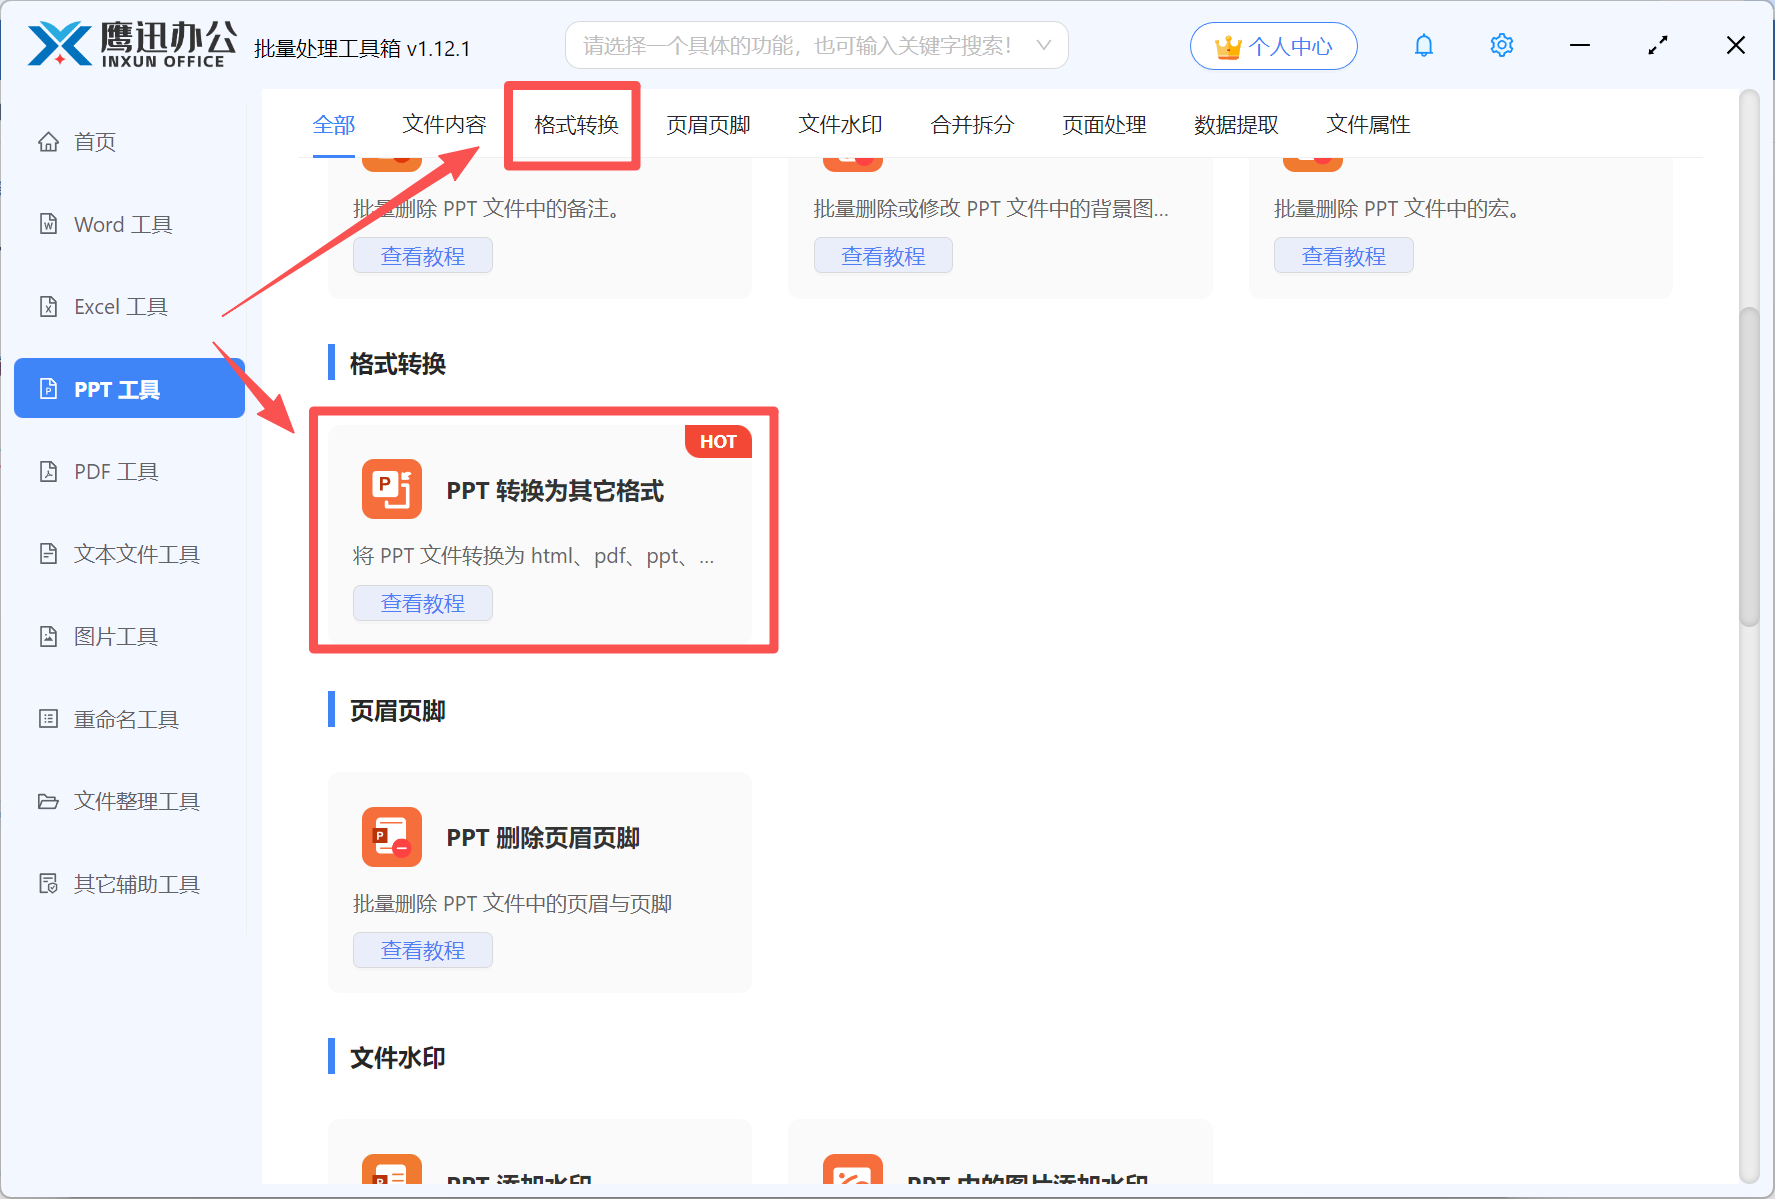Open the settings gear
This screenshot has height=1199, width=1775.
(x=1501, y=45)
